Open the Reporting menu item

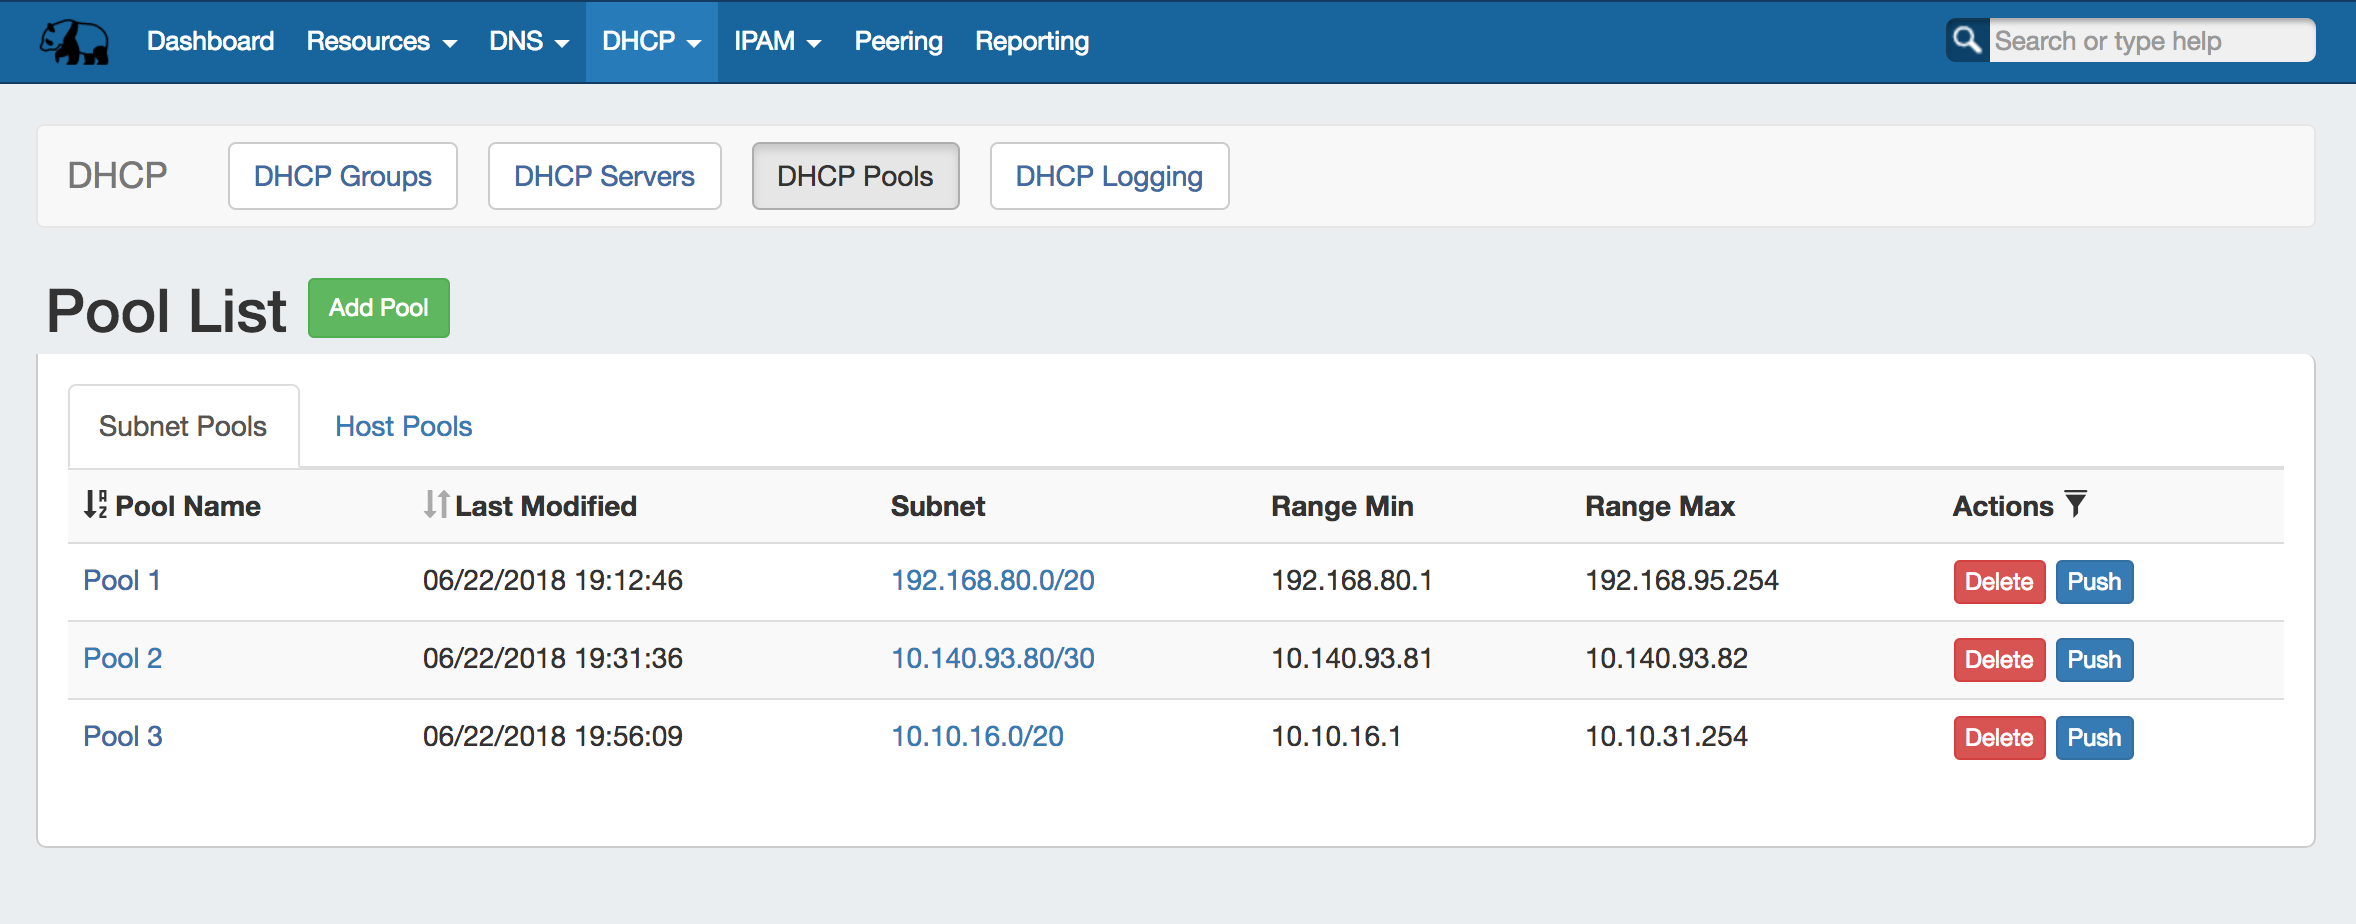(x=1031, y=42)
